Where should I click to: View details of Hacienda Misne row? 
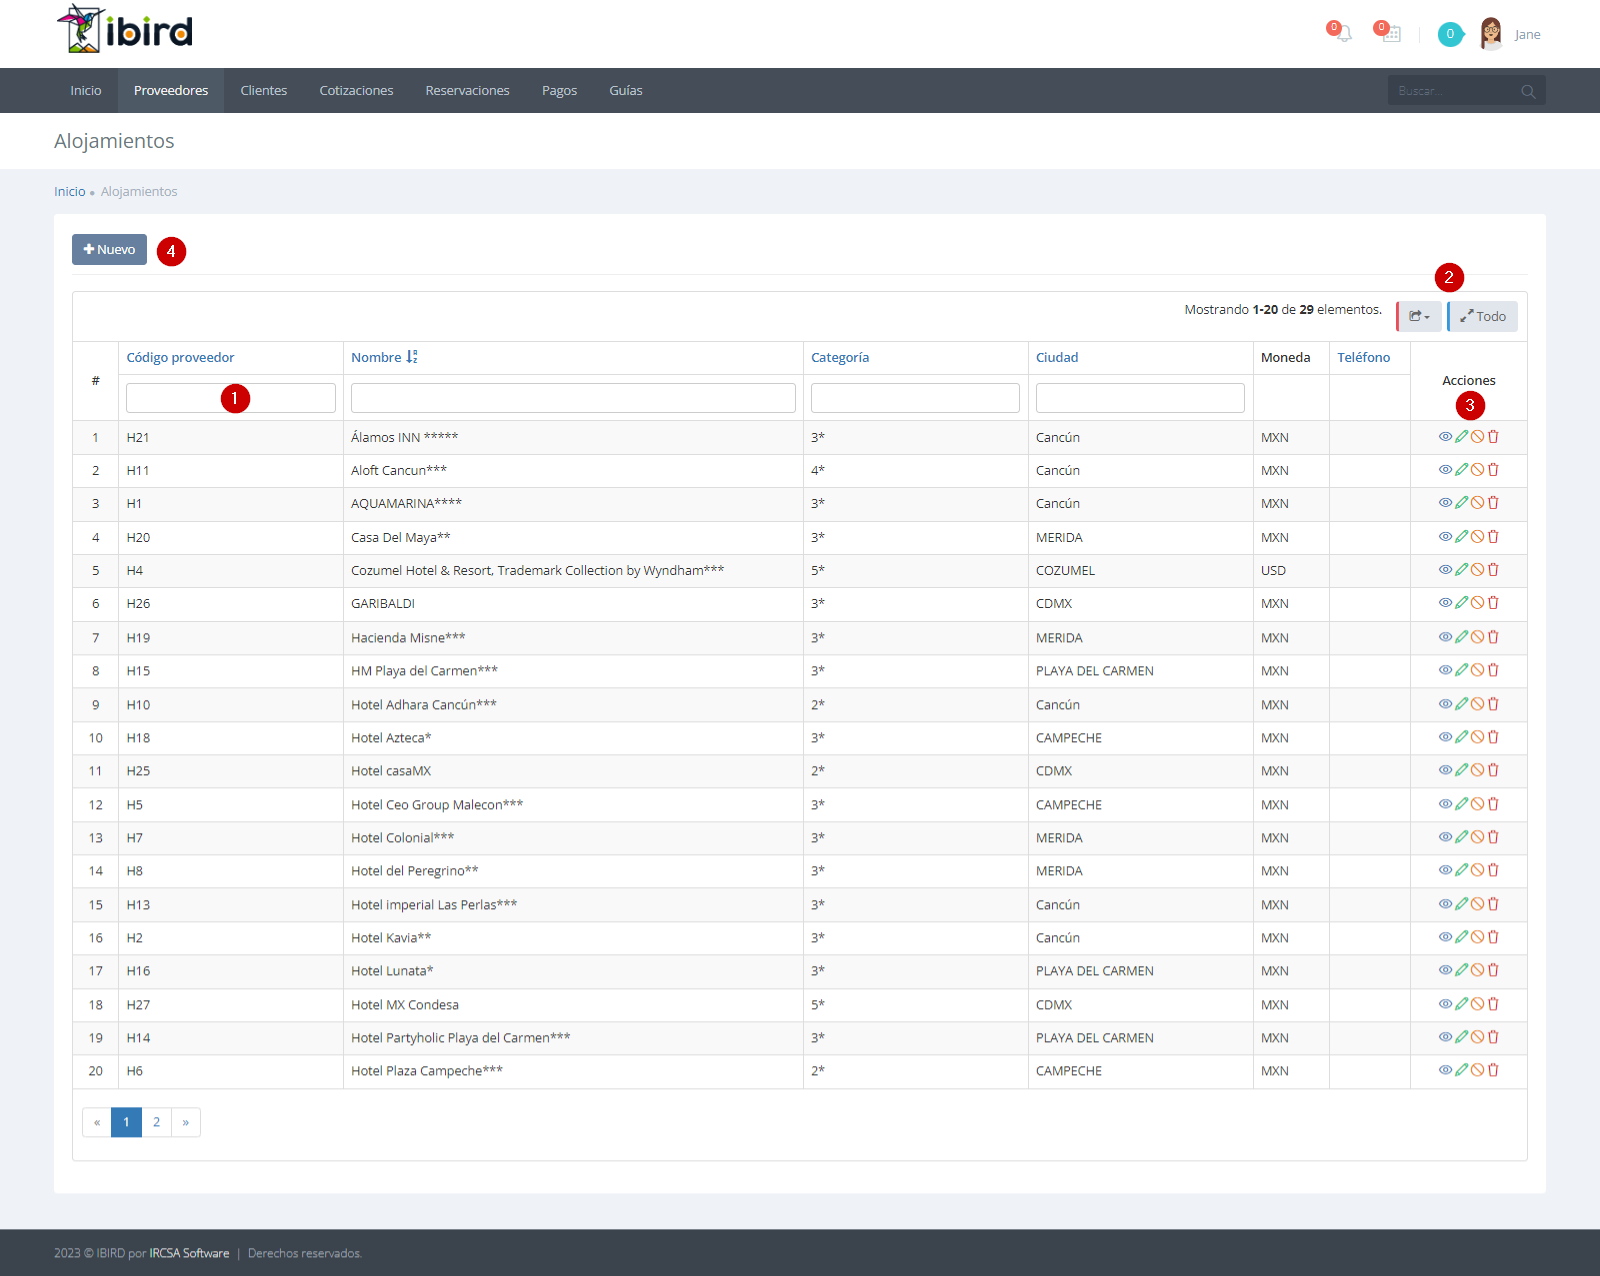(x=1445, y=637)
